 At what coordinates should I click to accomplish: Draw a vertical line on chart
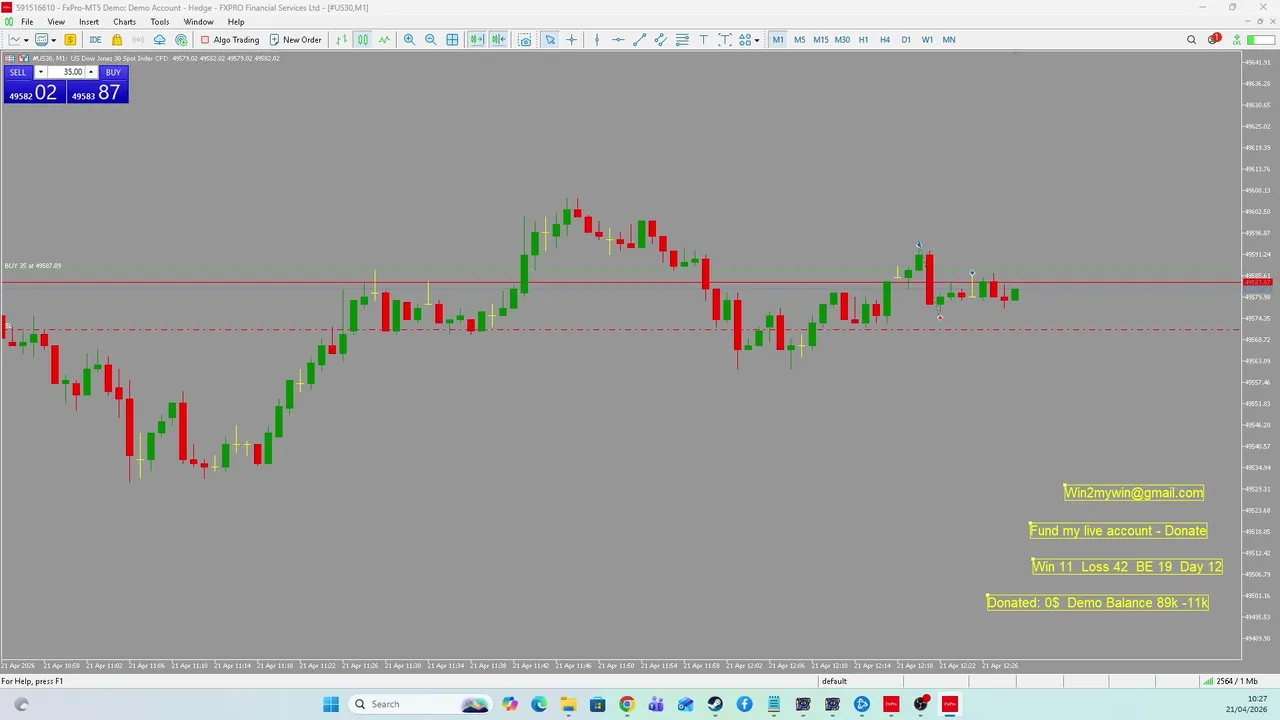[597, 40]
